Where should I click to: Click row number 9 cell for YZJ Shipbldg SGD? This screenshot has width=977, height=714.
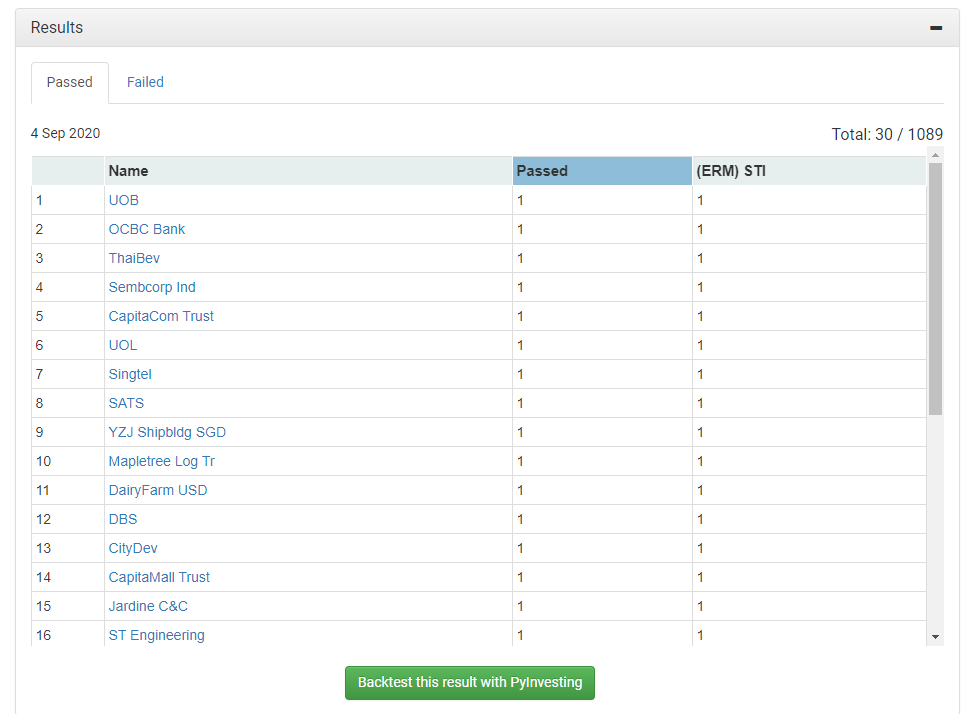tap(68, 432)
